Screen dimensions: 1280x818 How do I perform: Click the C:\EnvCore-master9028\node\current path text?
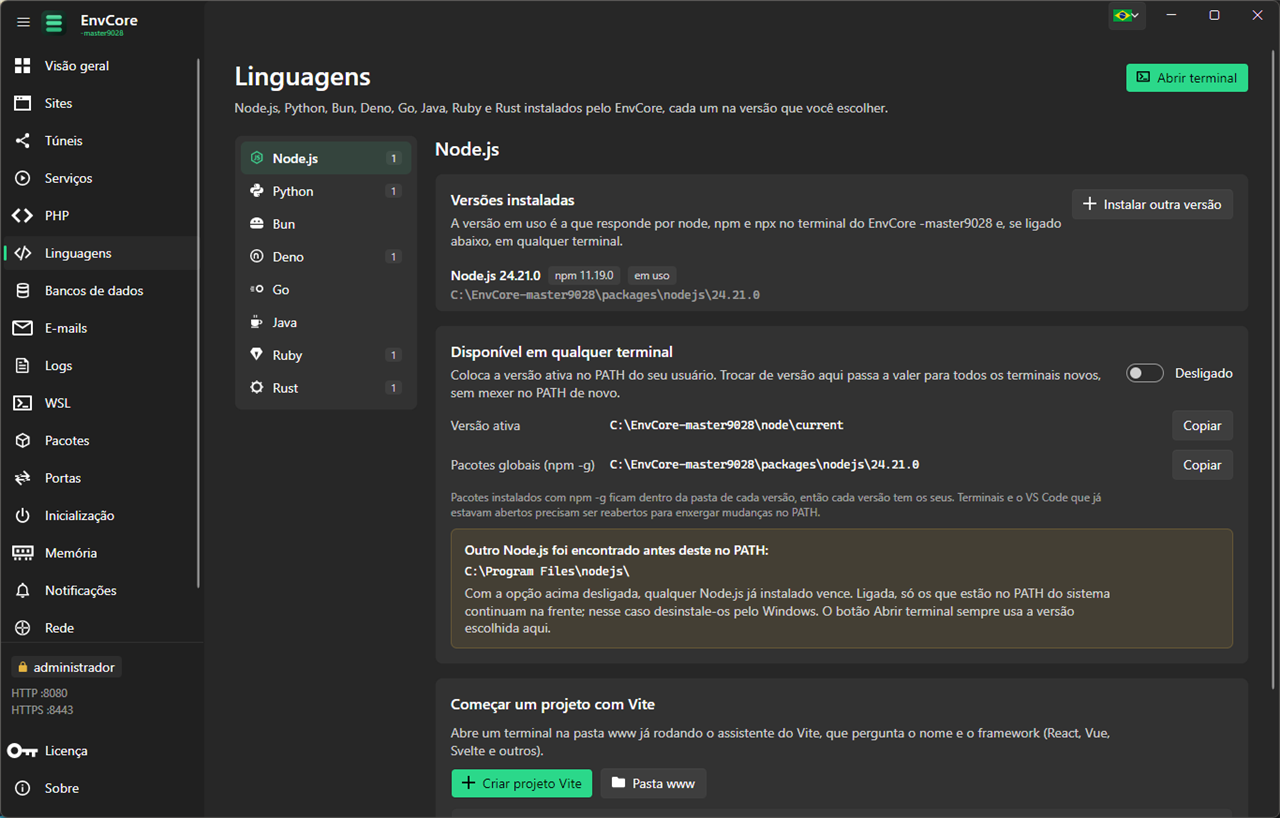point(727,425)
